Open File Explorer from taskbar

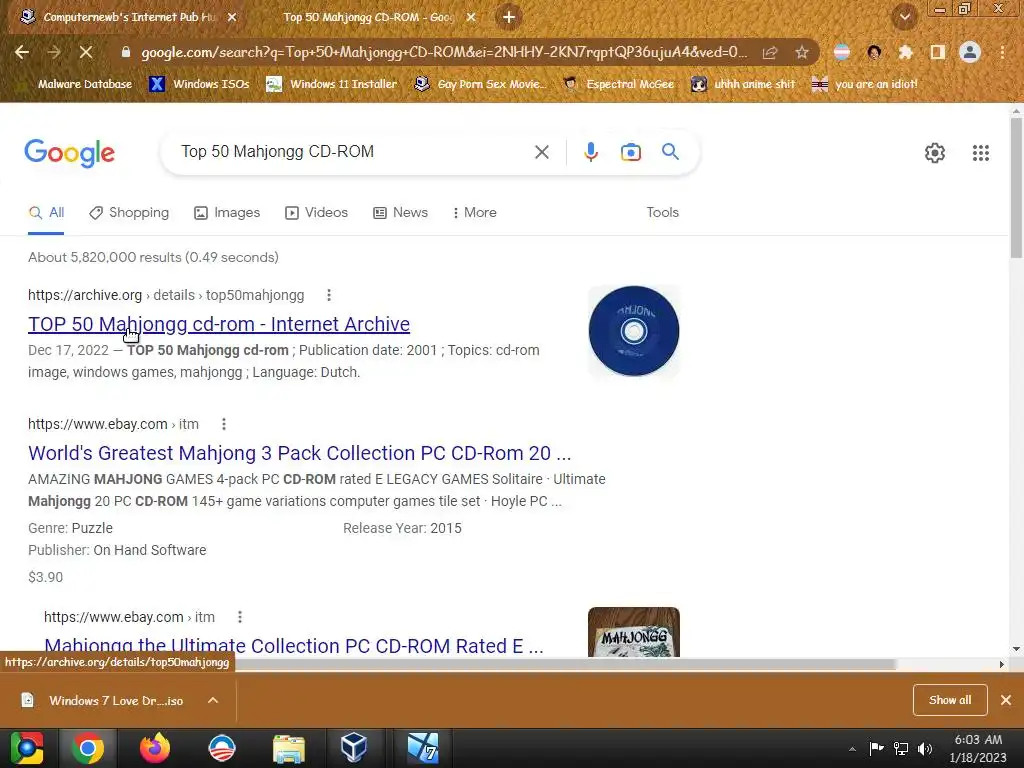pos(289,748)
